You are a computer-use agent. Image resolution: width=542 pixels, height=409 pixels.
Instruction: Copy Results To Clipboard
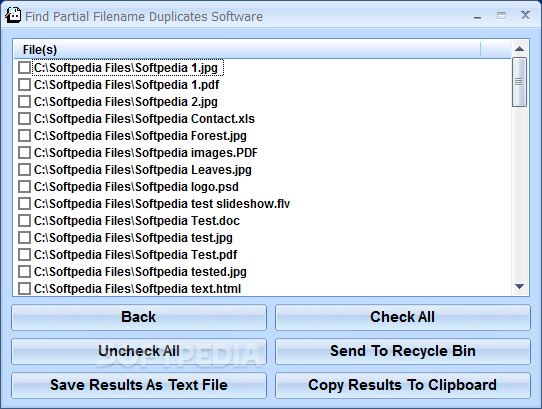point(403,385)
